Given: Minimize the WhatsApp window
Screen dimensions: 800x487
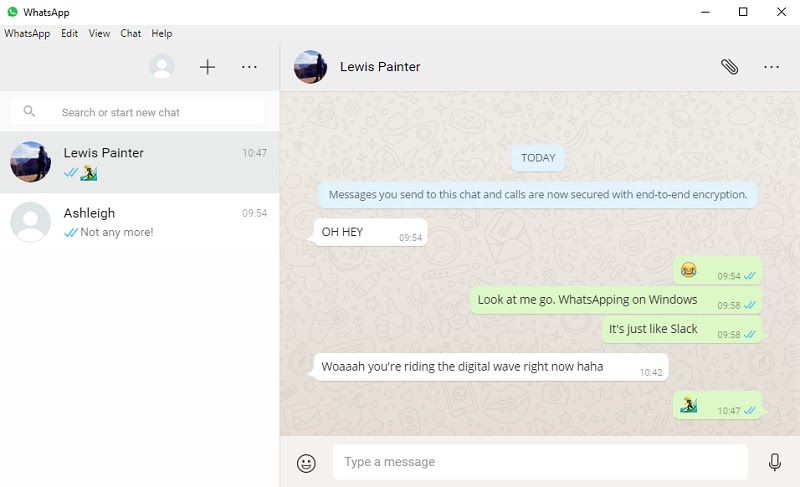Looking at the screenshot, I should click(x=705, y=12).
